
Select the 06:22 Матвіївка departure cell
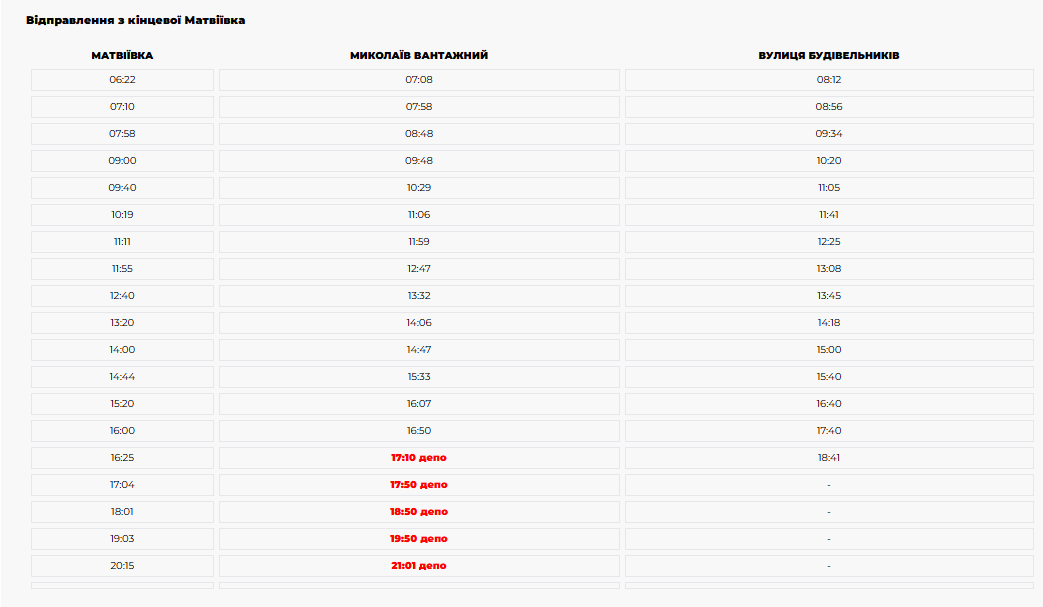(x=122, y=80)
